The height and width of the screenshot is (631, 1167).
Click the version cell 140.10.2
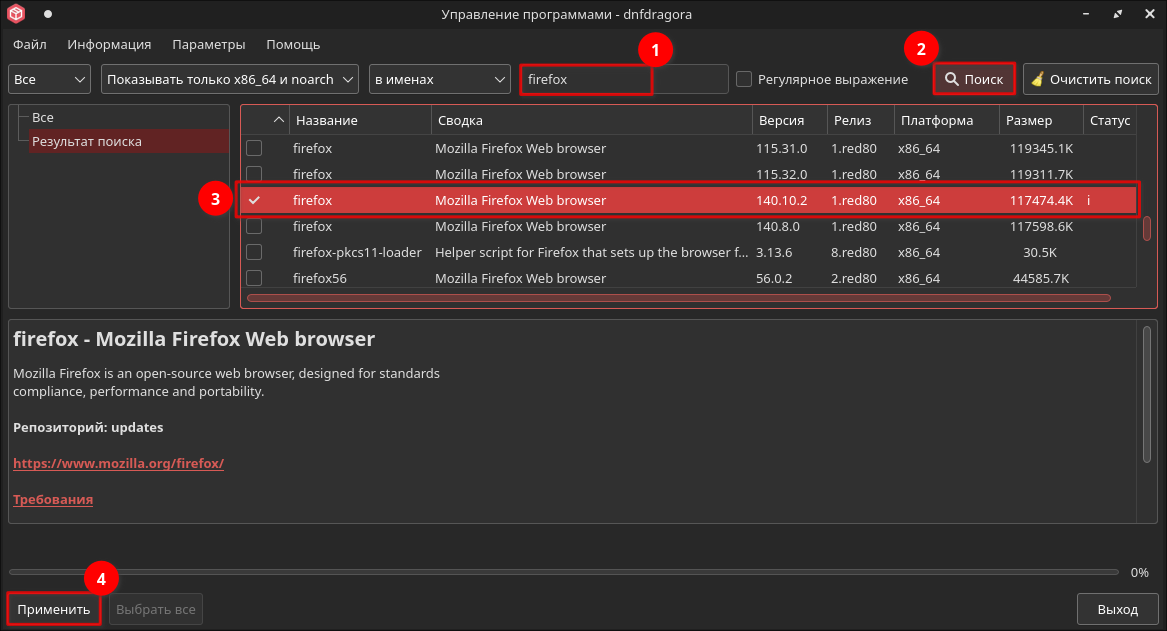coord(781,200)
